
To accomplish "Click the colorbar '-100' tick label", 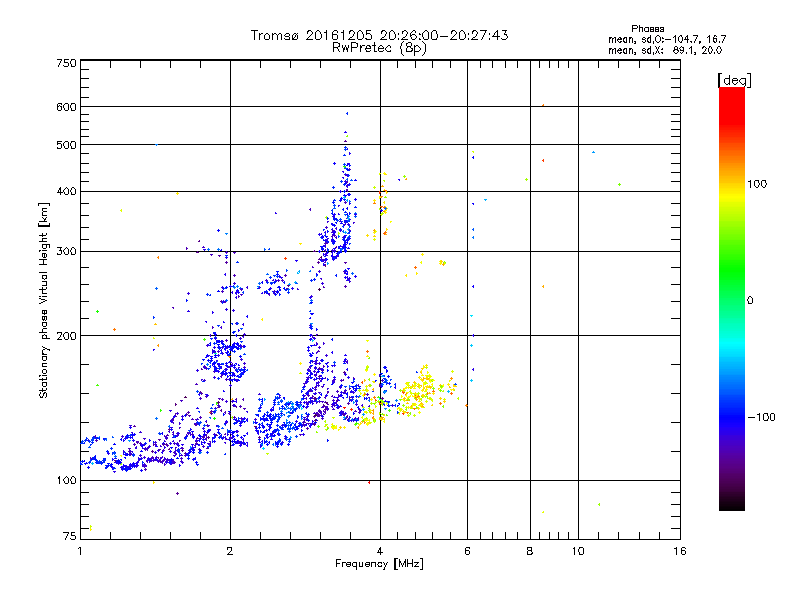I will tap(762, 417).
